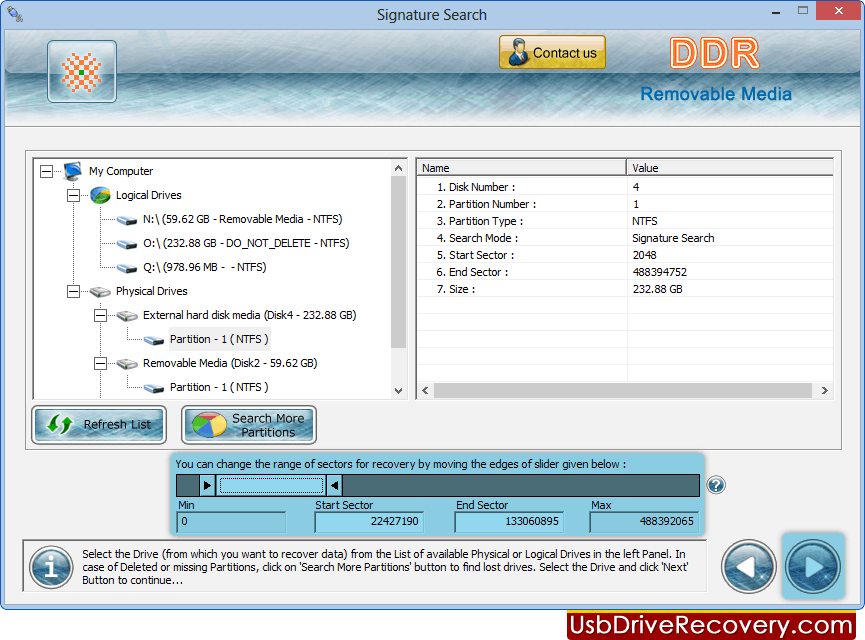Click the help question mark icon
The image size is (865, 640).
tap(716, 486)
